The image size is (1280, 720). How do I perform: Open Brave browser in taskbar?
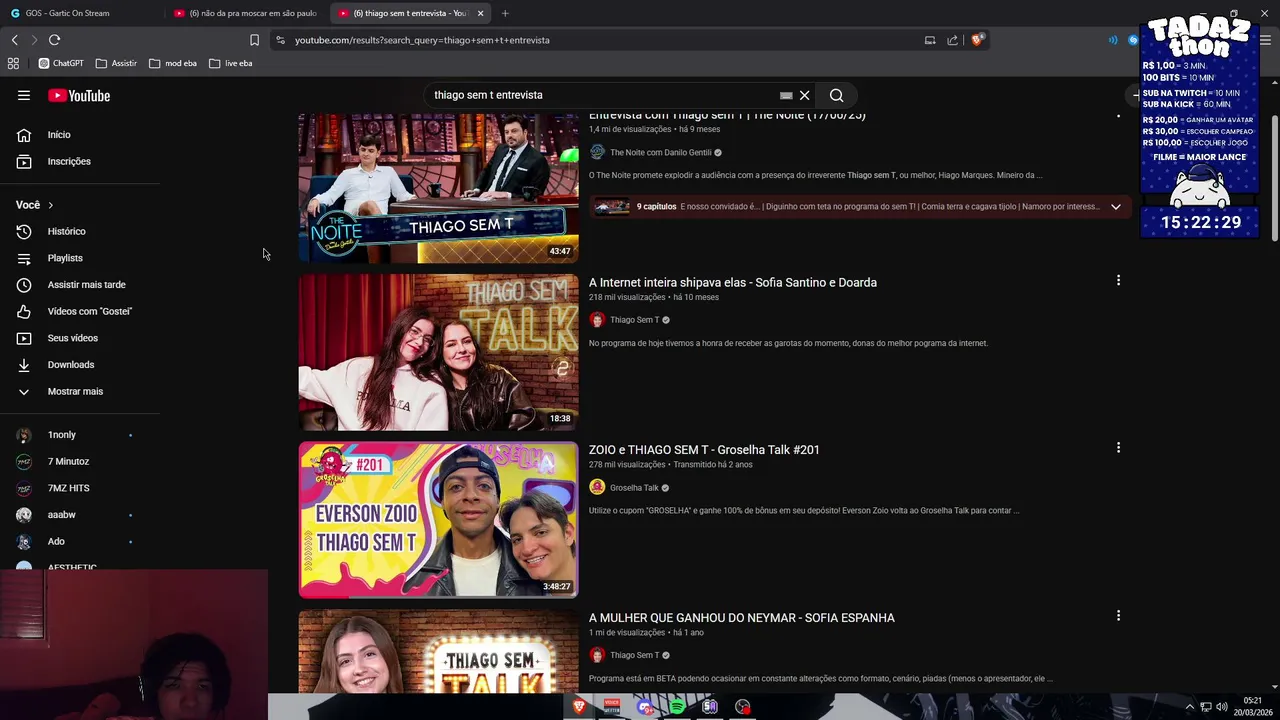(579, 707)
